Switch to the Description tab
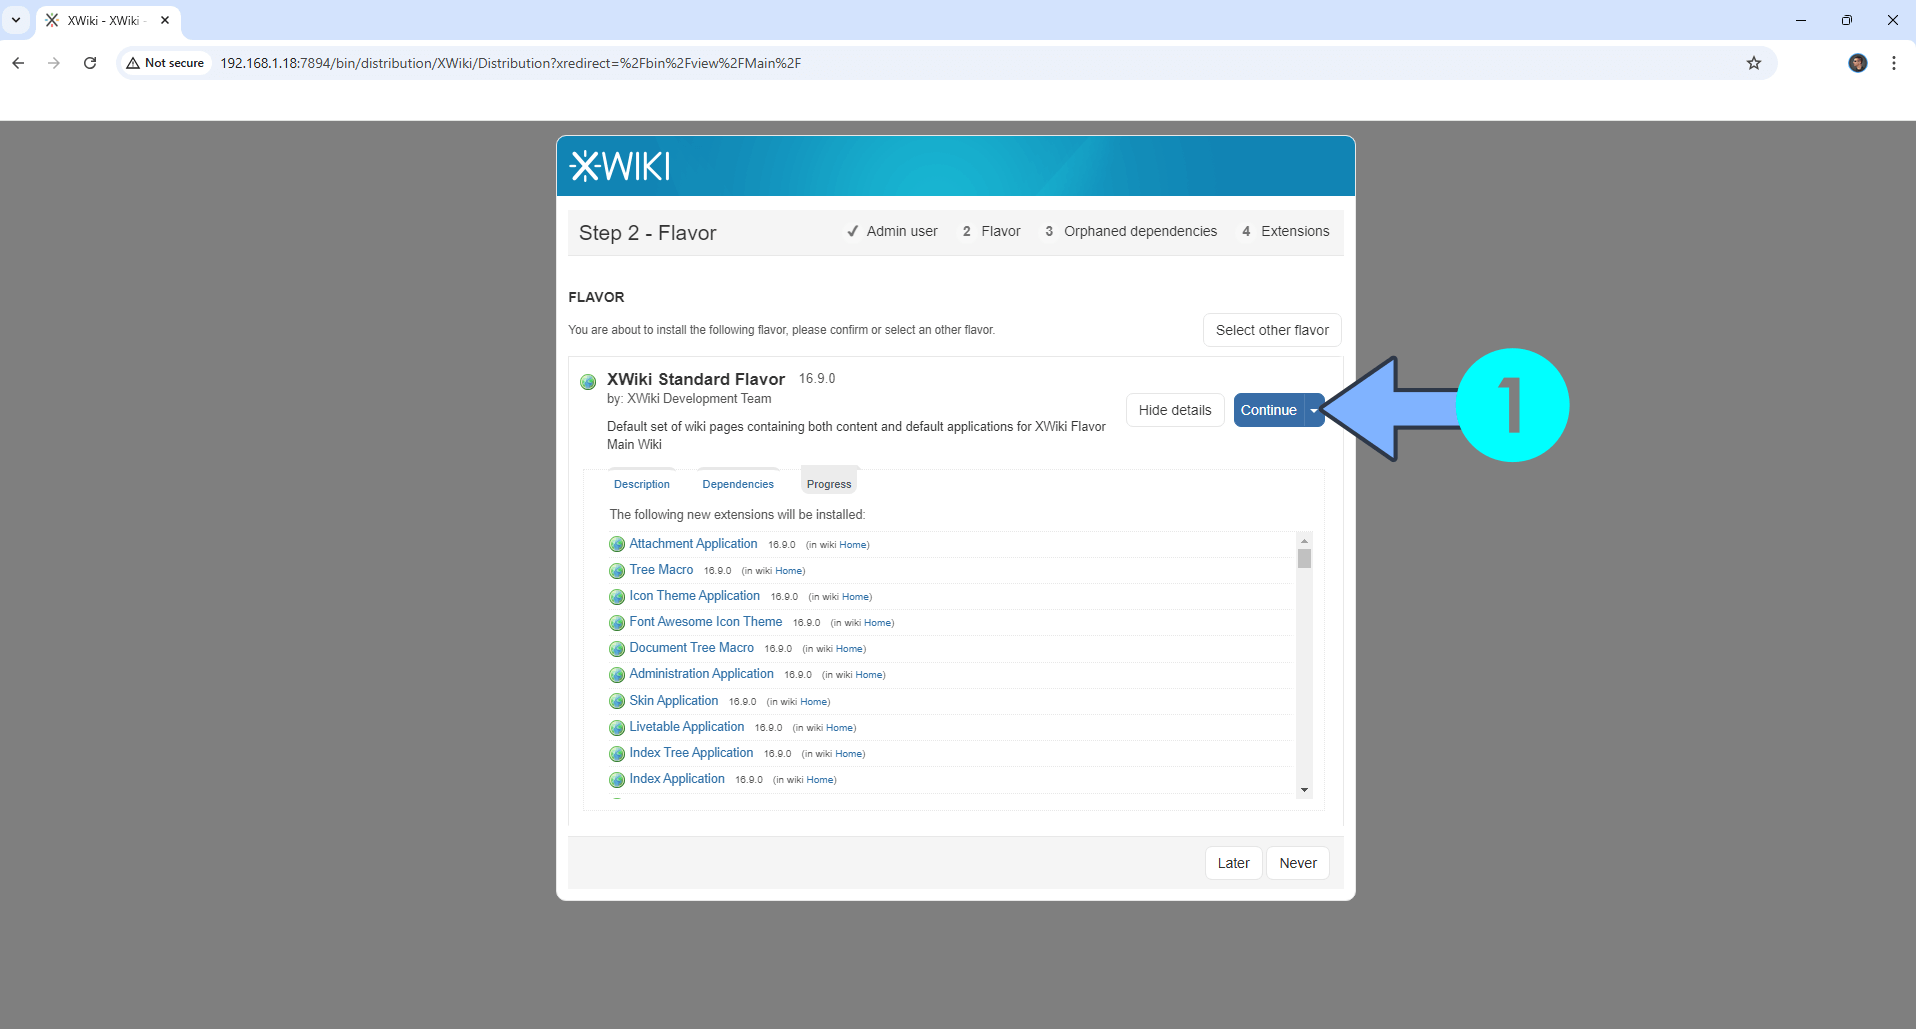 [x=642, y=484]
